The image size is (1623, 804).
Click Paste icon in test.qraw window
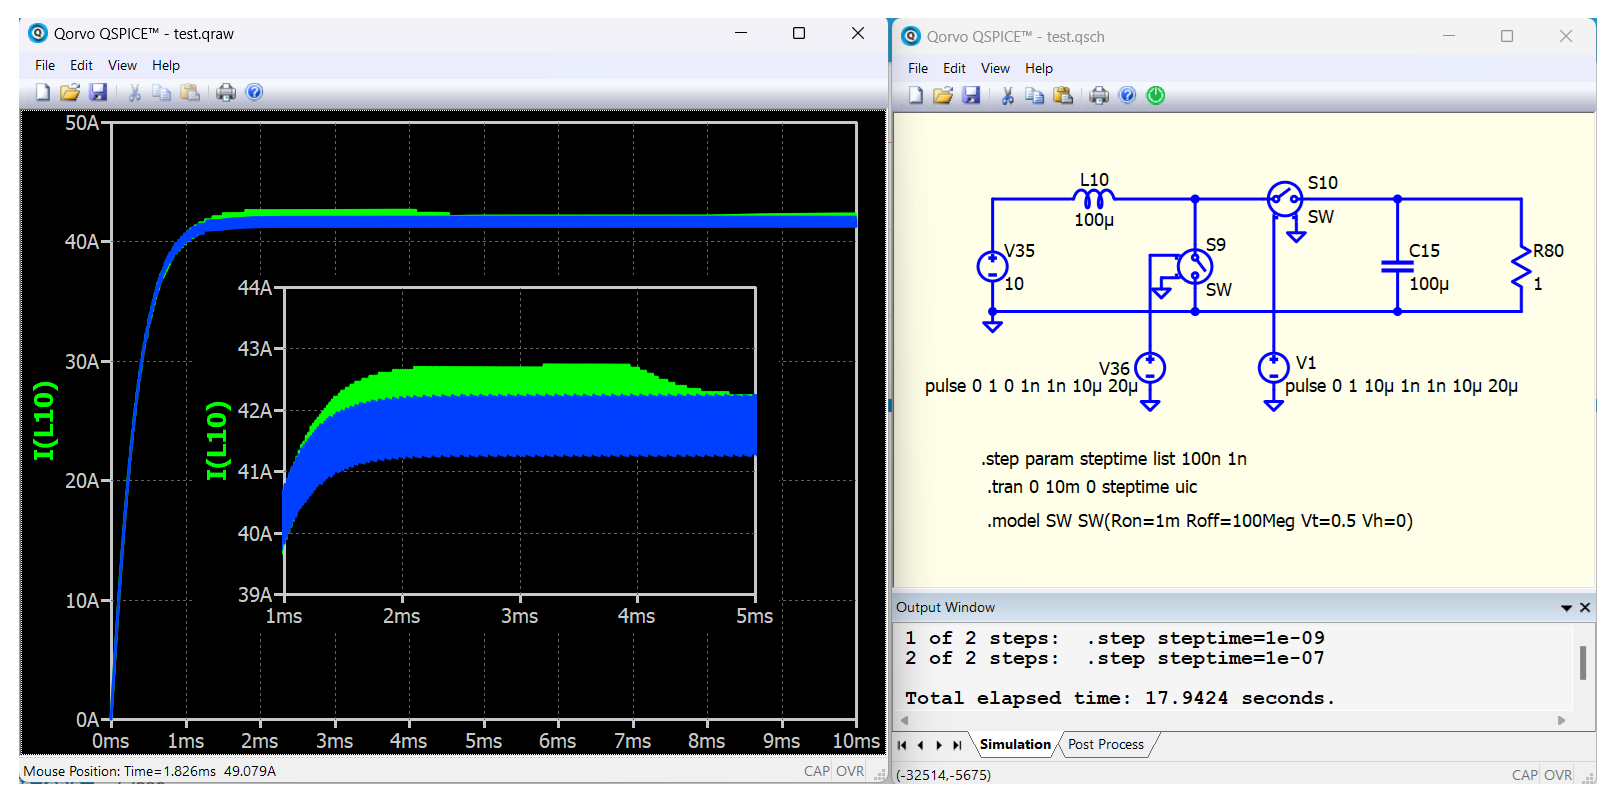click(190, 92)
